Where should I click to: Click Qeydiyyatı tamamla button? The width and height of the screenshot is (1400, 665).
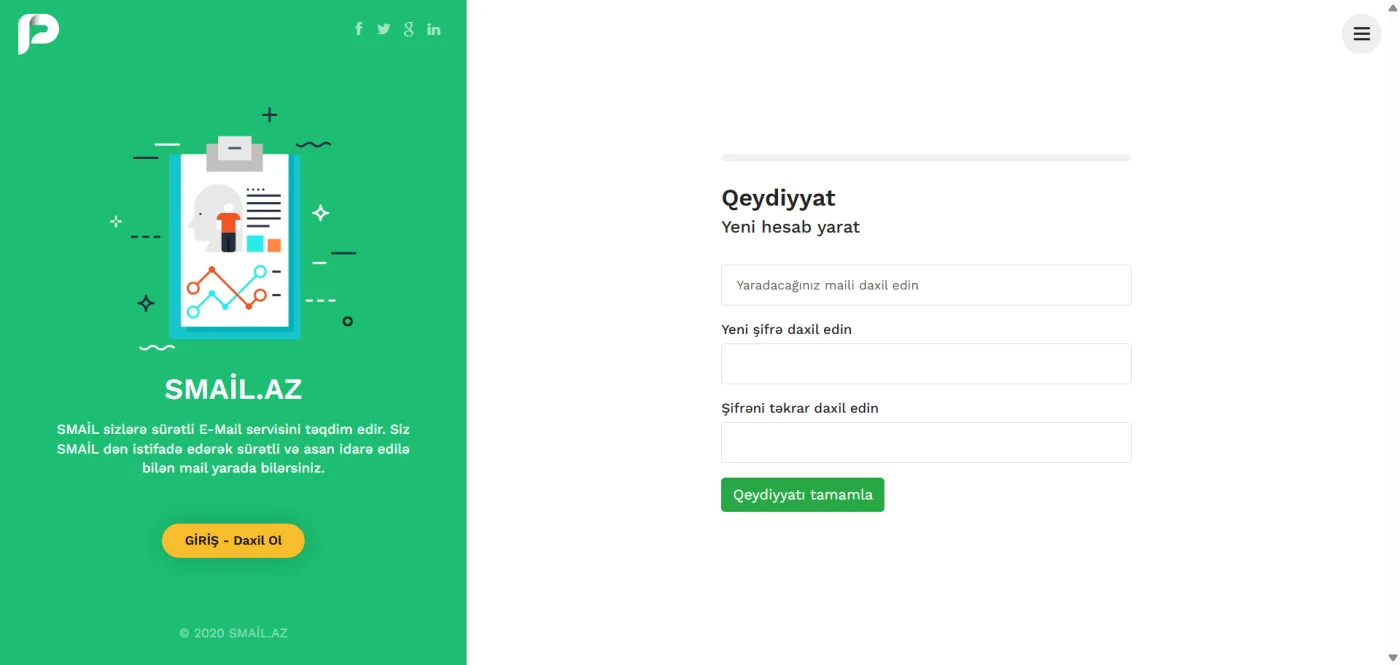click(x=802, y=495)
